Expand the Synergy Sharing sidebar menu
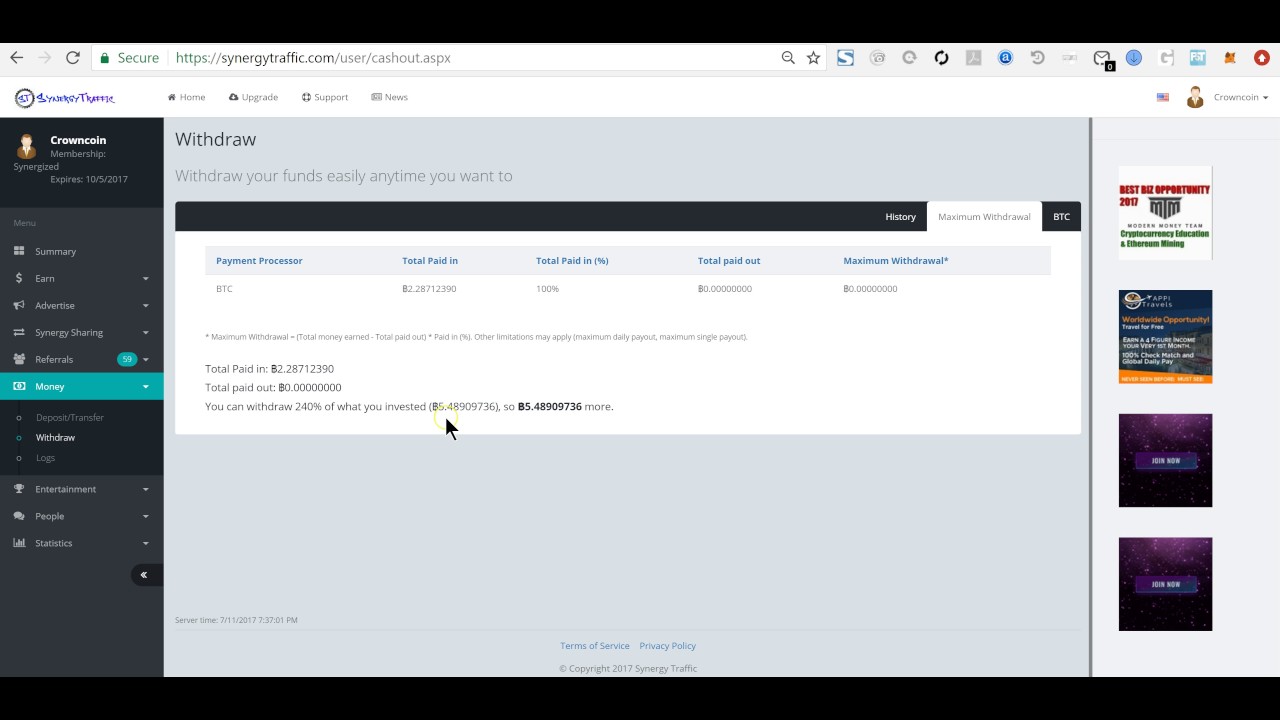Screen dimensions: 1280x720 coord(82,333)
